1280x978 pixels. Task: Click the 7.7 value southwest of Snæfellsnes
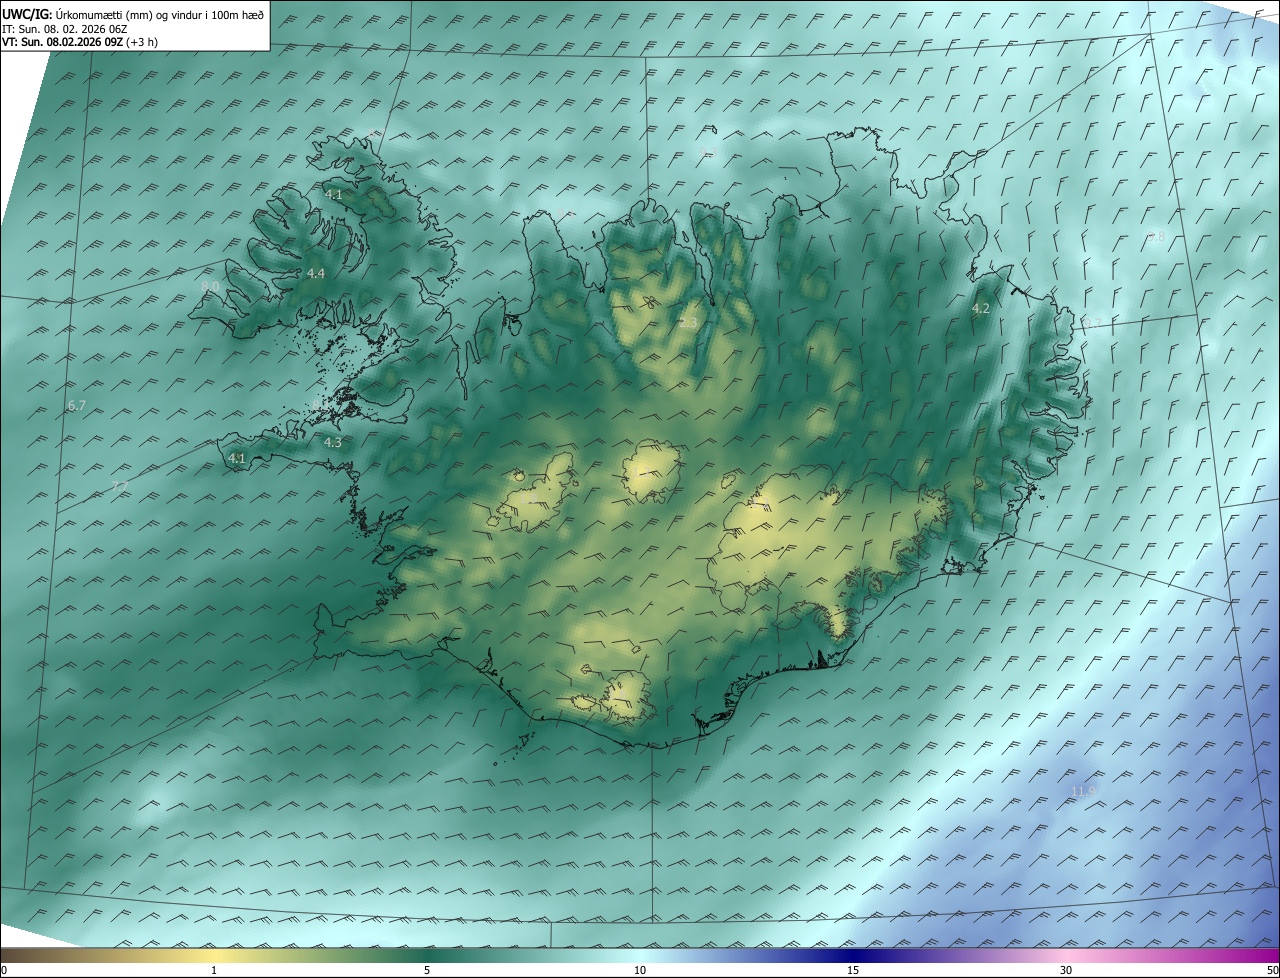tap(119, 486)
